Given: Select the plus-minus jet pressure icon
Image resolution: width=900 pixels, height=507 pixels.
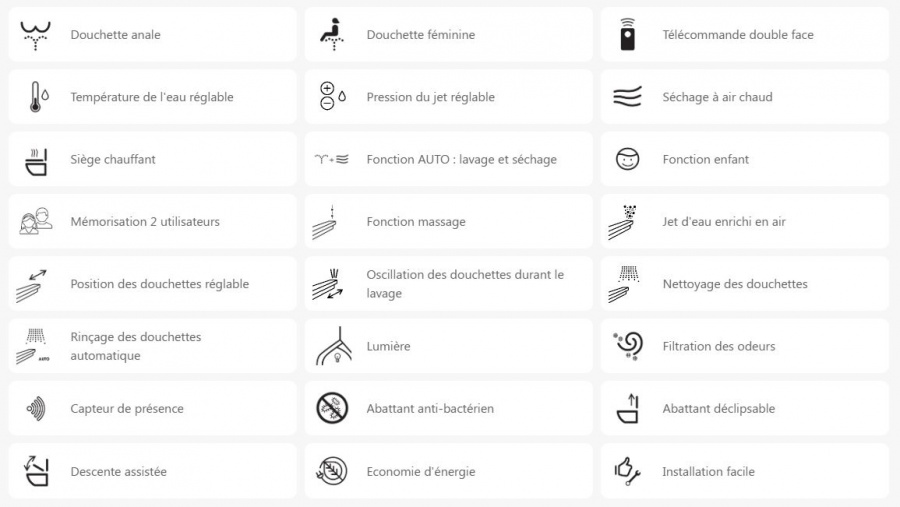Looking at the screenshot, I should 333,96.
